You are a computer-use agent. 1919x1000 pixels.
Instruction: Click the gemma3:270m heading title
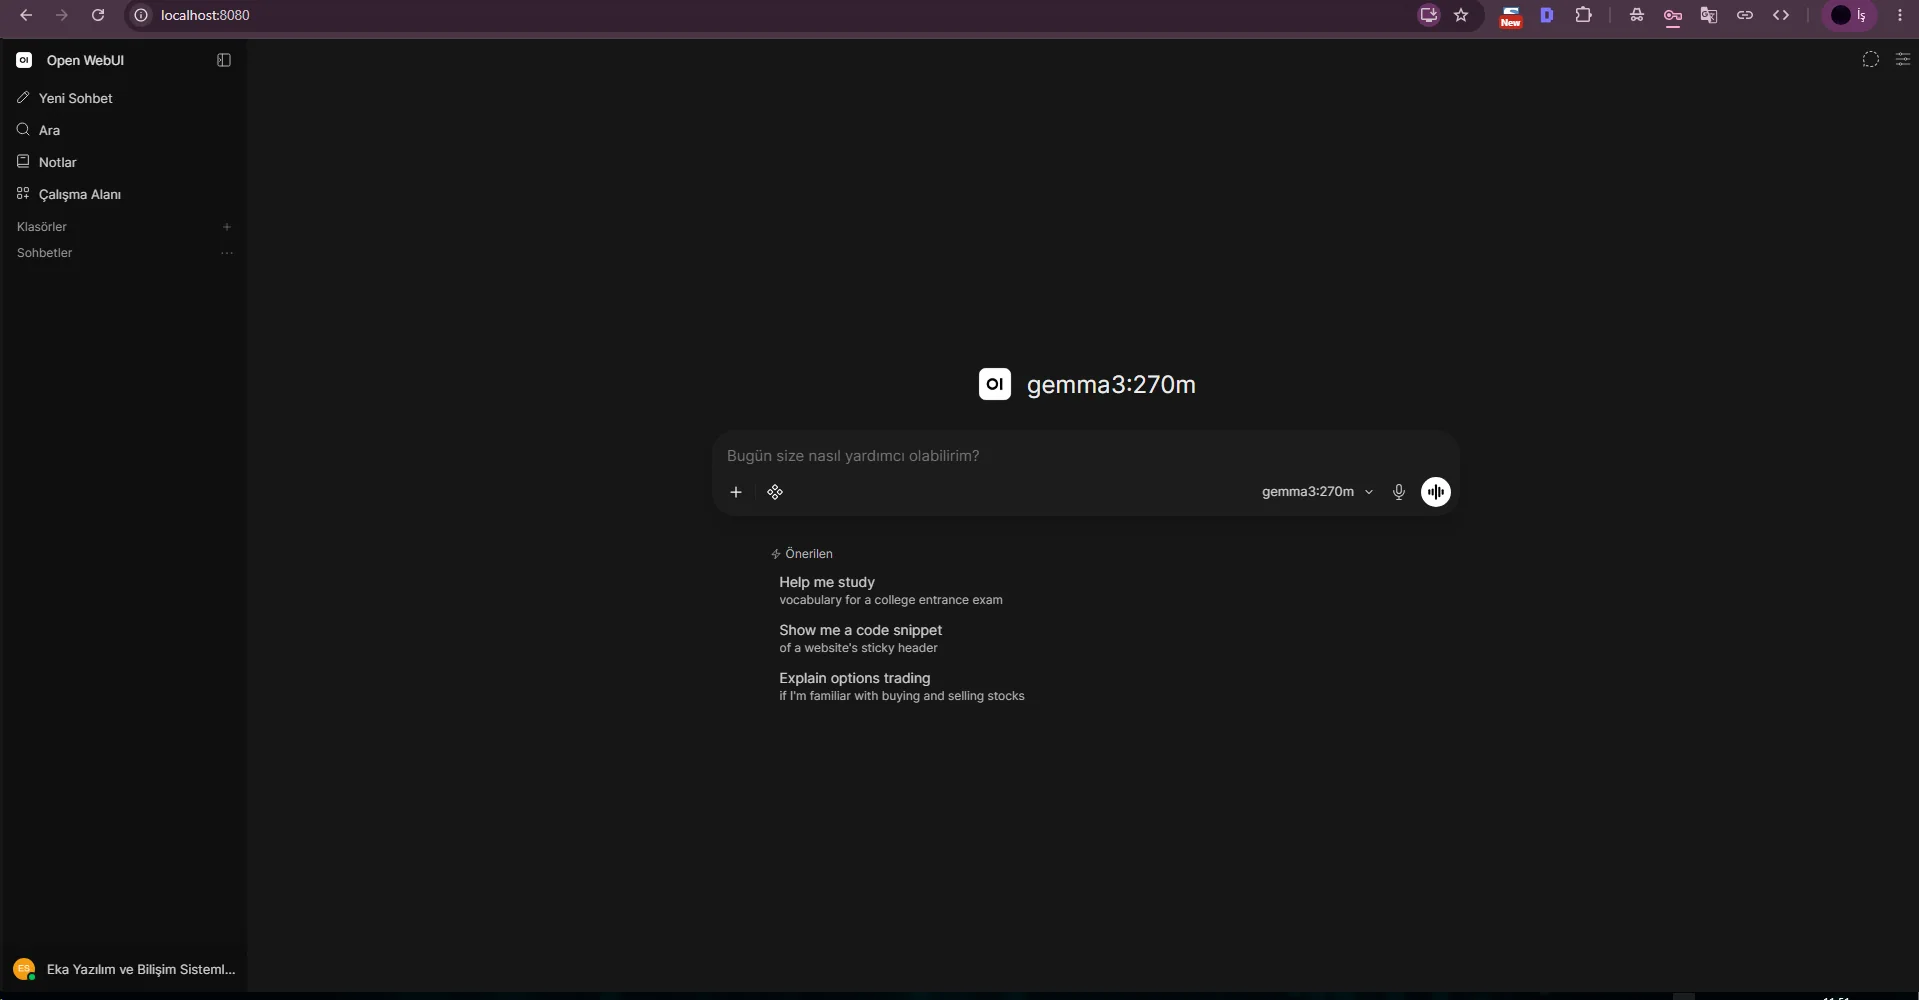tap(1111, 385)
